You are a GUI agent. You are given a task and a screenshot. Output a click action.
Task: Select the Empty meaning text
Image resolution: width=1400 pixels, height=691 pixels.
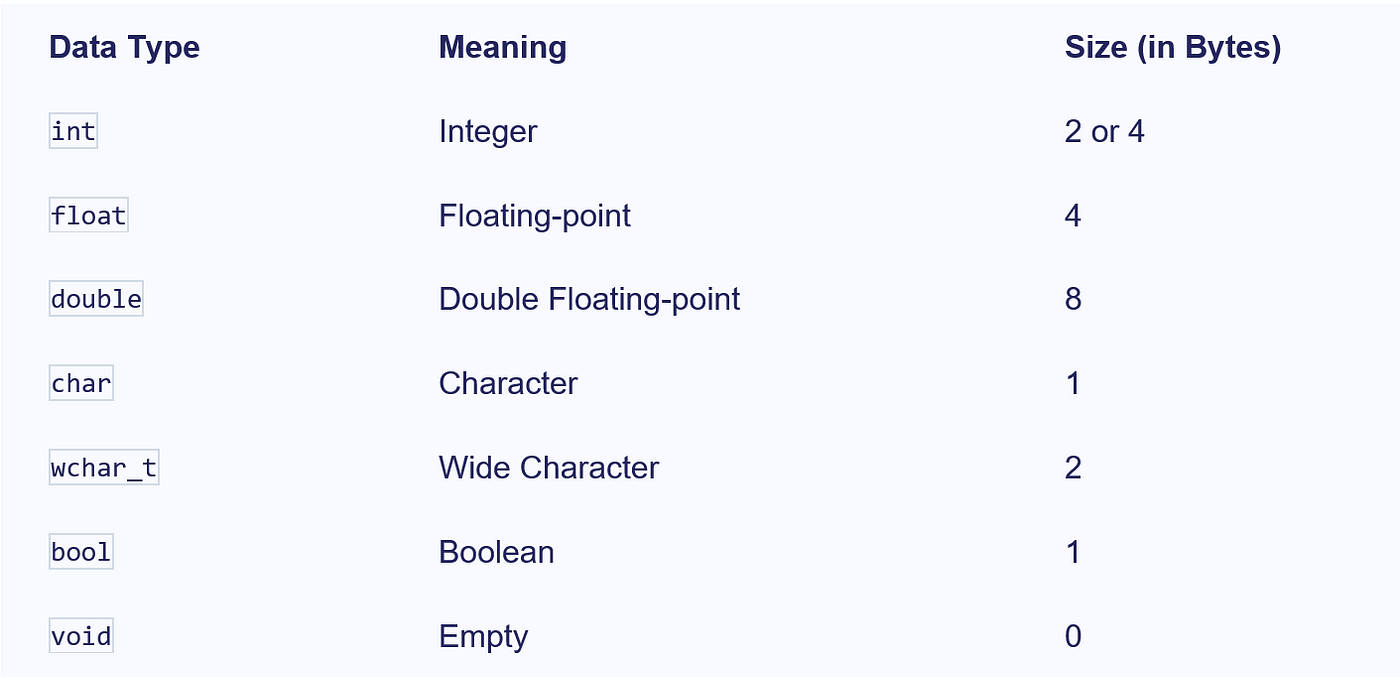483,636
